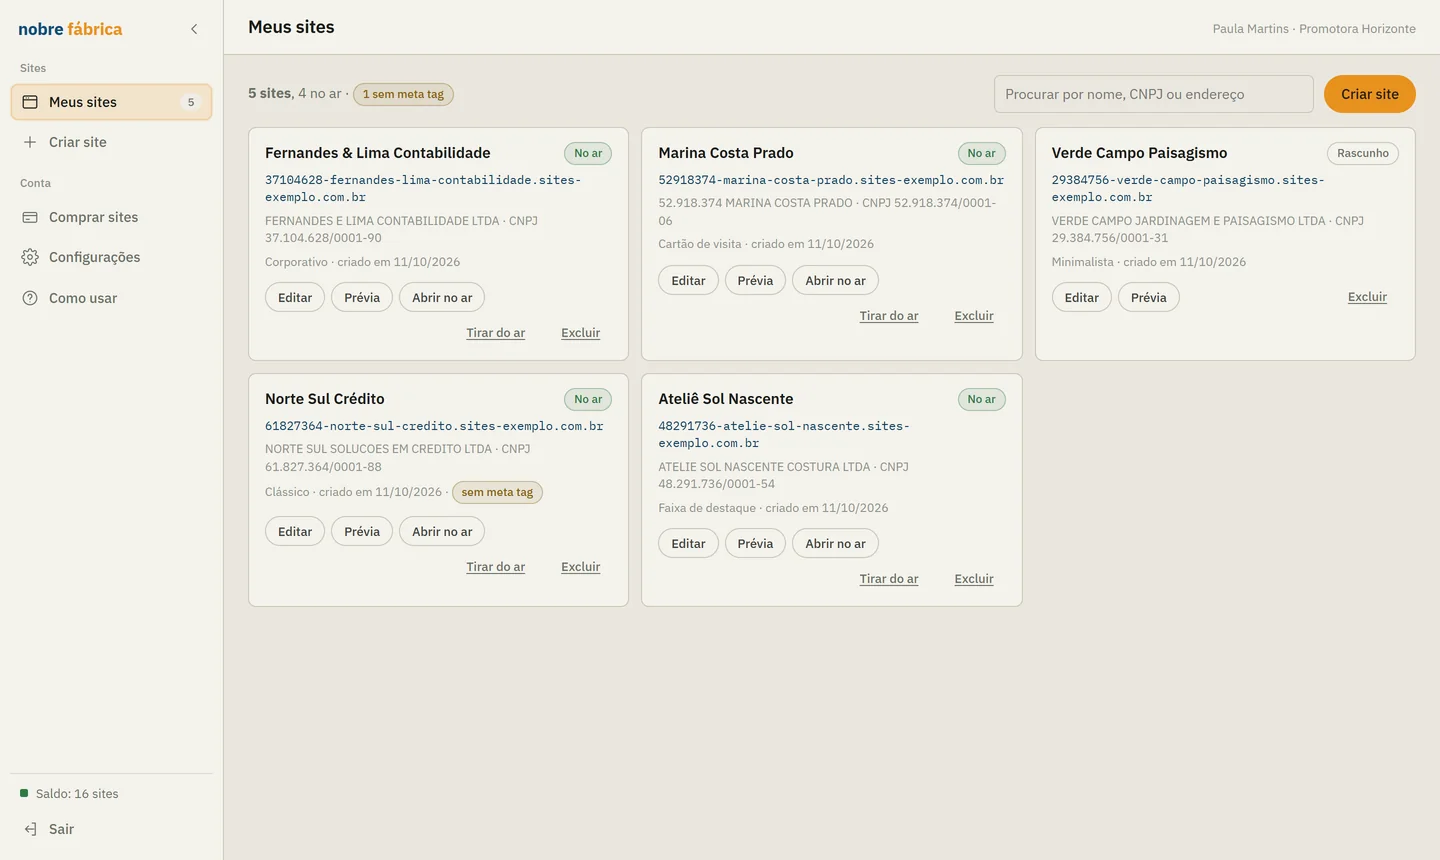Go to Criar site in the sidebar
The width and height of the screenshot is (1440, 860).
(111, 142)
